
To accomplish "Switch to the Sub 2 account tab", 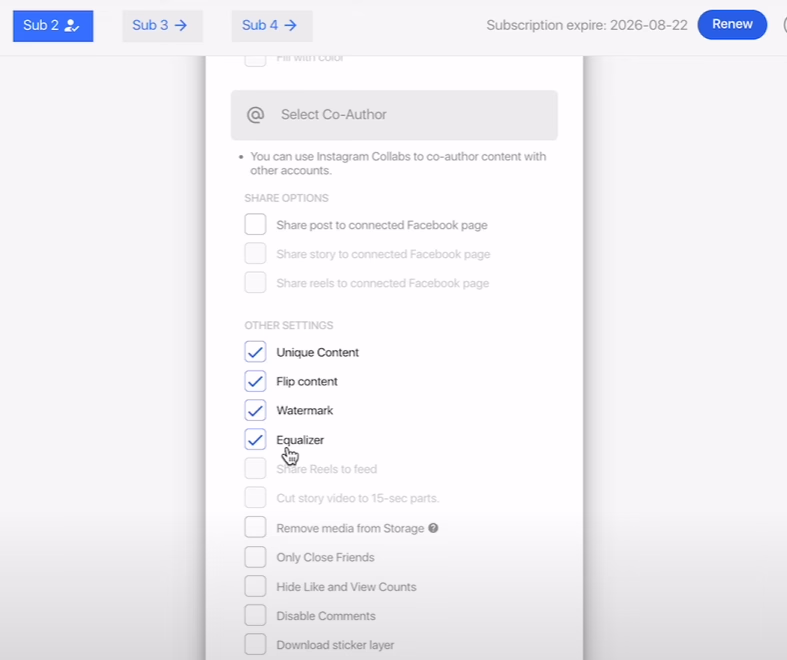I will click(x=53, y=26).
